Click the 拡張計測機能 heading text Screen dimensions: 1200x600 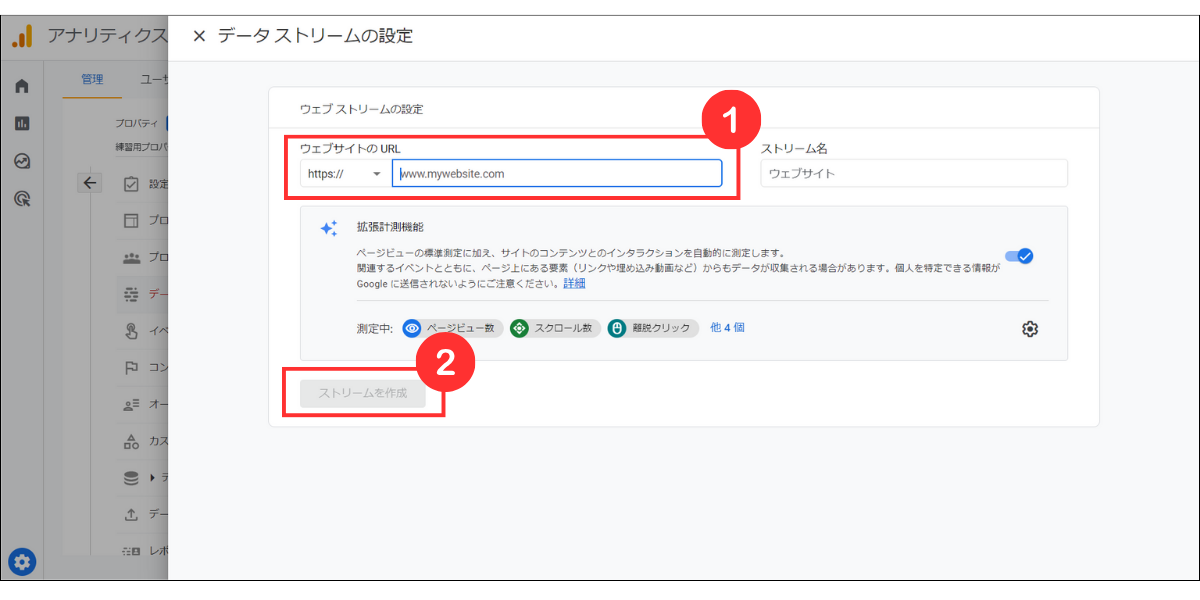[x=390, y=227]
